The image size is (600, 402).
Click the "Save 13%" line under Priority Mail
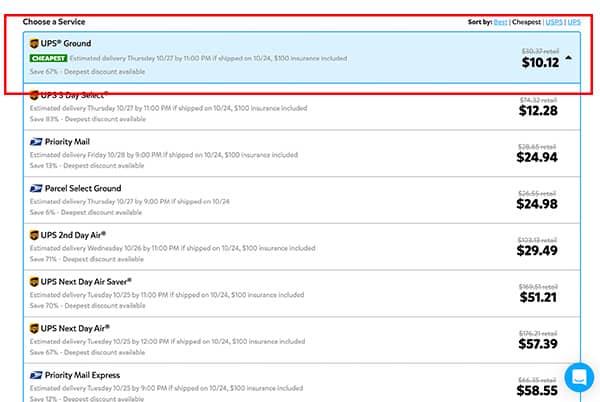click(x=87, y=166)
